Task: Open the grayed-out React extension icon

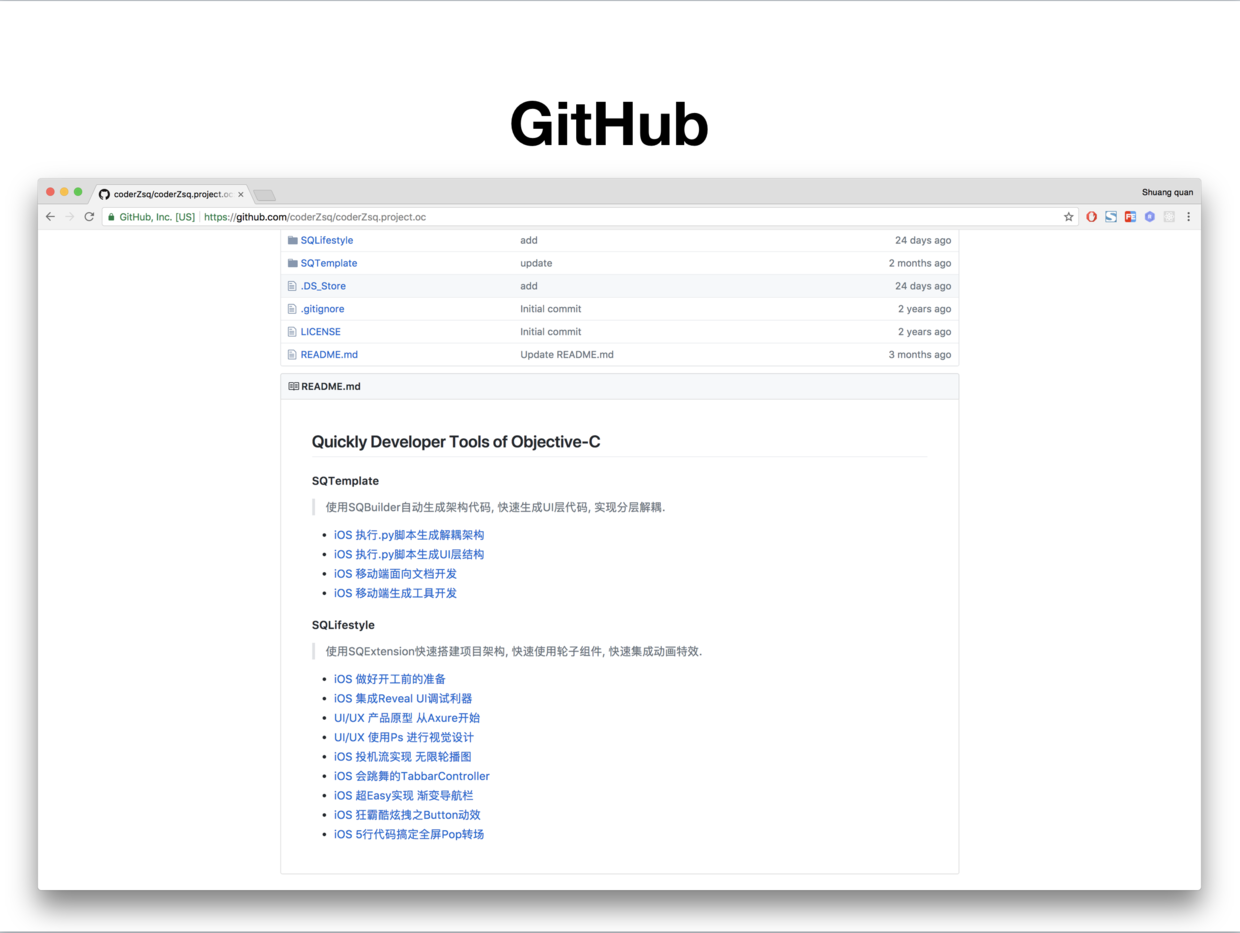Action: click(1169, 217)
